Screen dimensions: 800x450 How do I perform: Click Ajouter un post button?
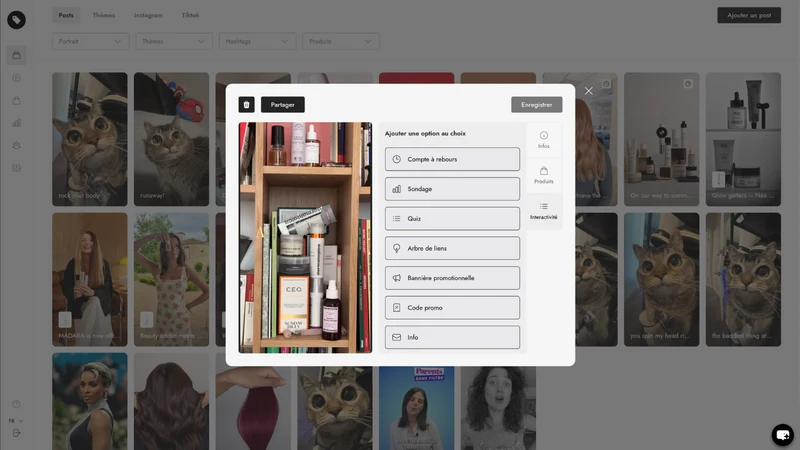(x=749, y=15)
